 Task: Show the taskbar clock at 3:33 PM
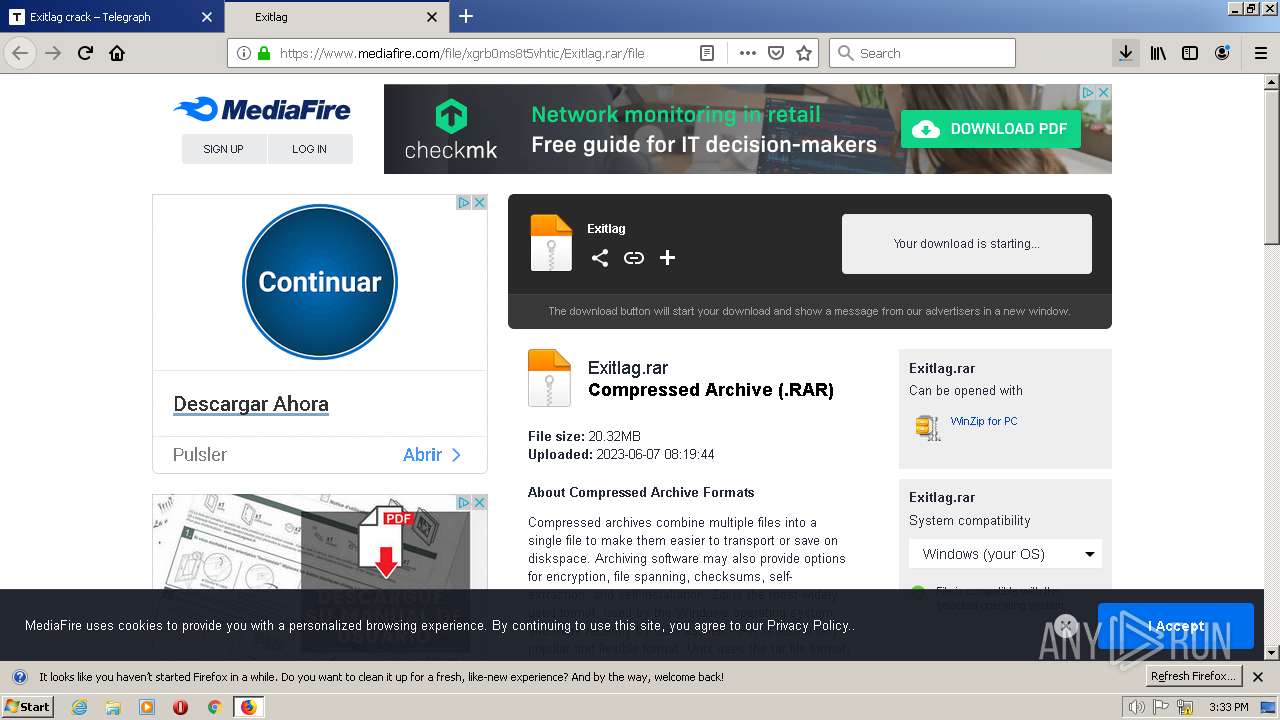click(x=1229, y=707)
